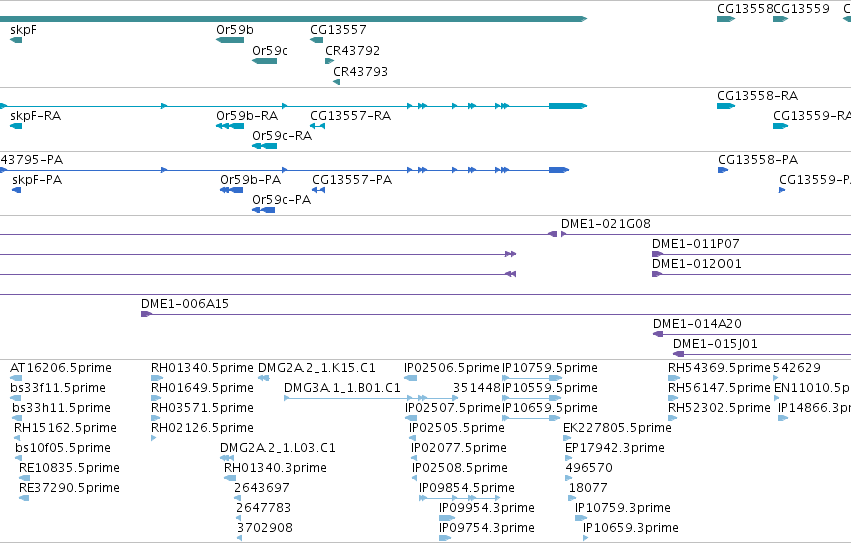Pick the CG13557 gene feature
851x543 pixels.
[317, 40]
